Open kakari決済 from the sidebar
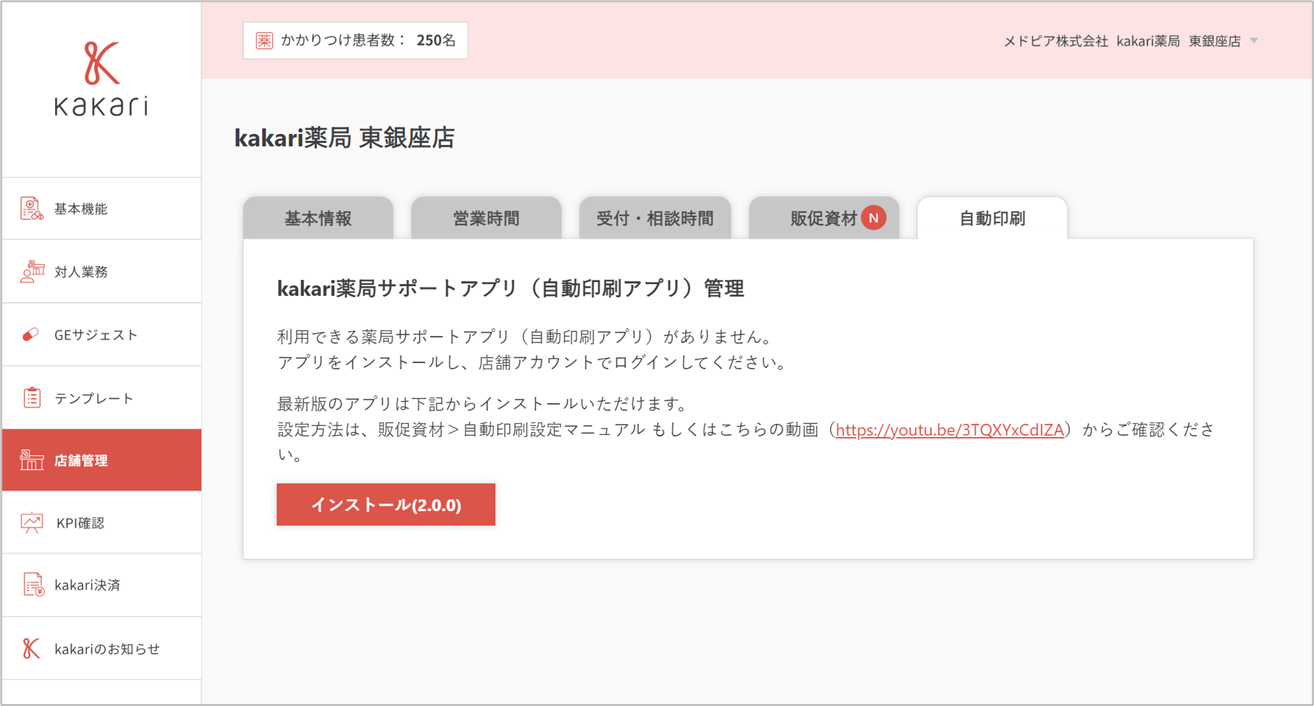The height and width of the screenshot is (706, 1314). coord(101,585)
